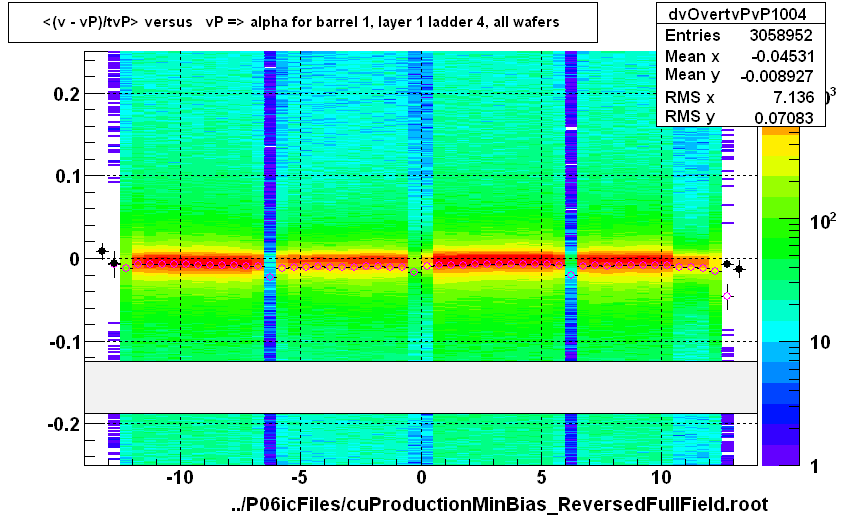Image resolution: width=842 pixels, height=517 pixels.
Task: Click the file path label cuProductionMinBias_ReversedFullField.root
Action: (x=499, y=504)
